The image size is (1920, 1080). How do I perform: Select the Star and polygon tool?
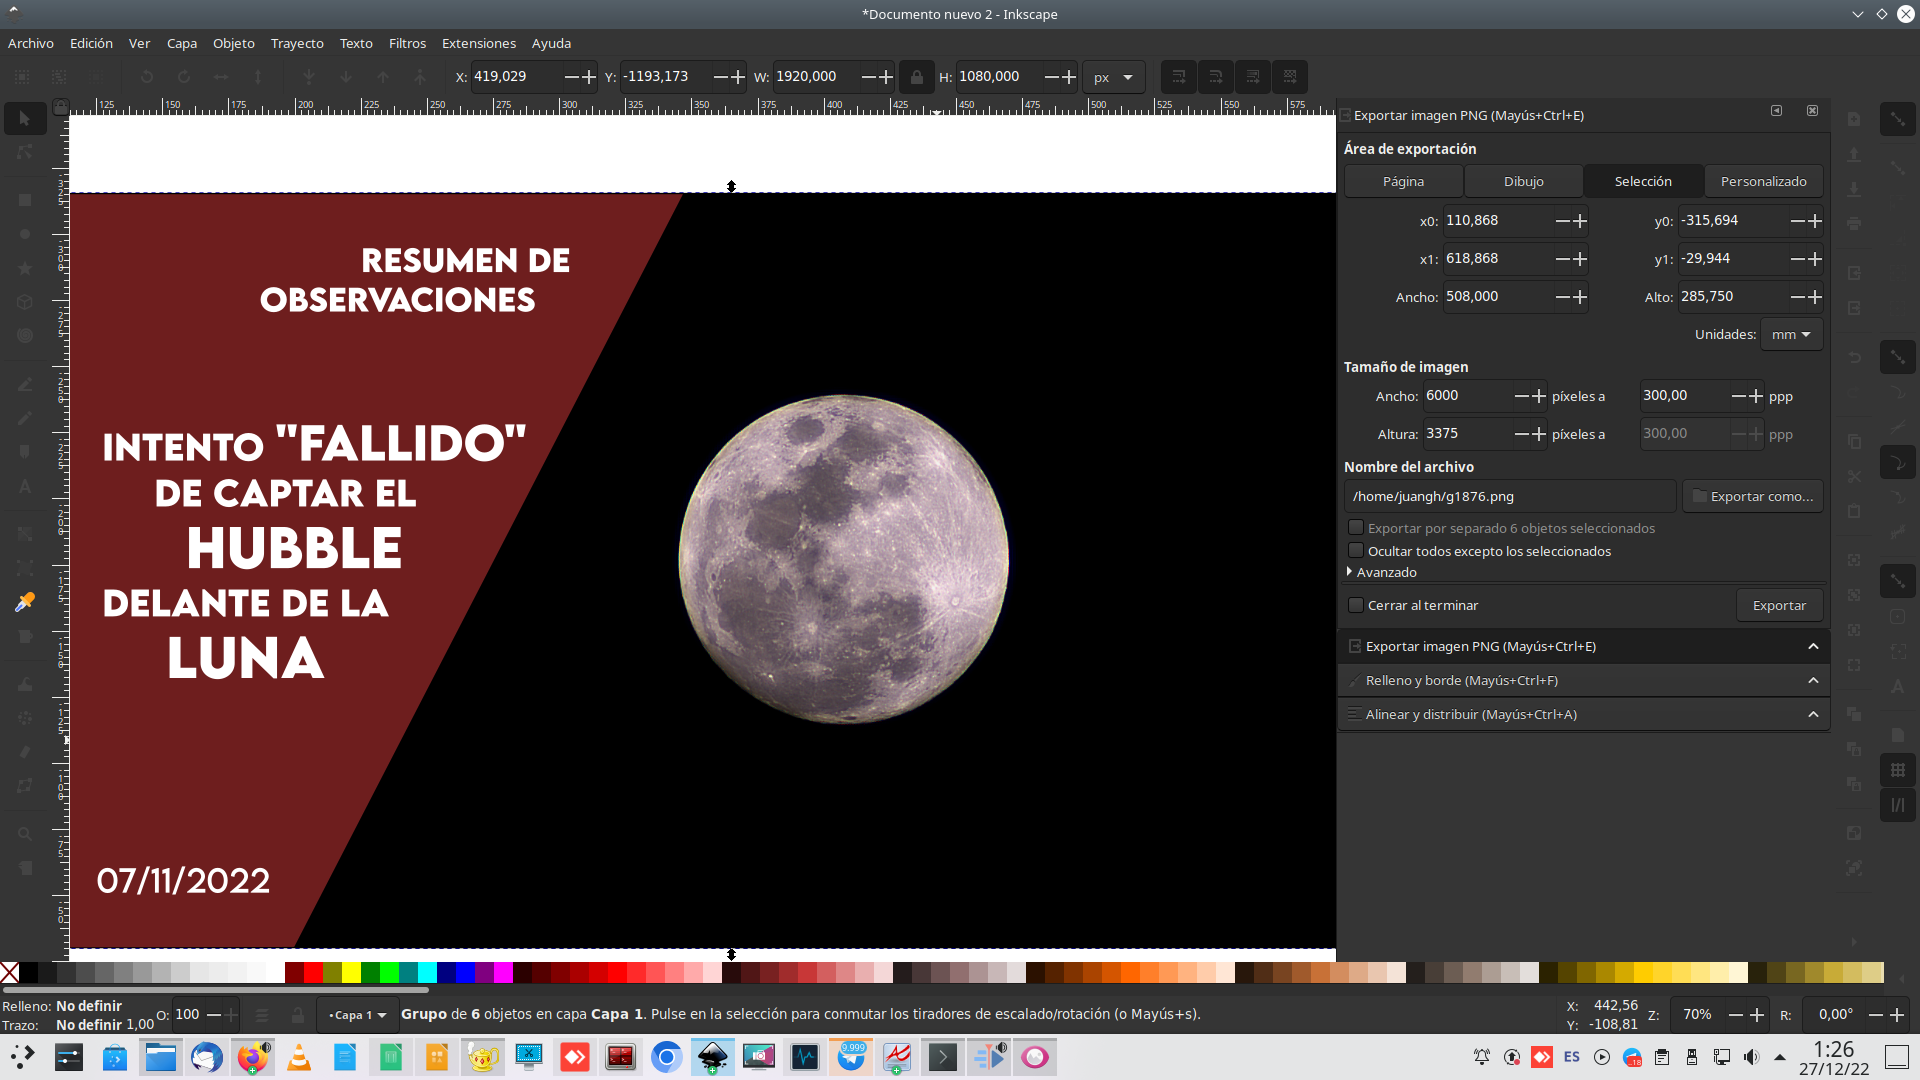(25, 268)
